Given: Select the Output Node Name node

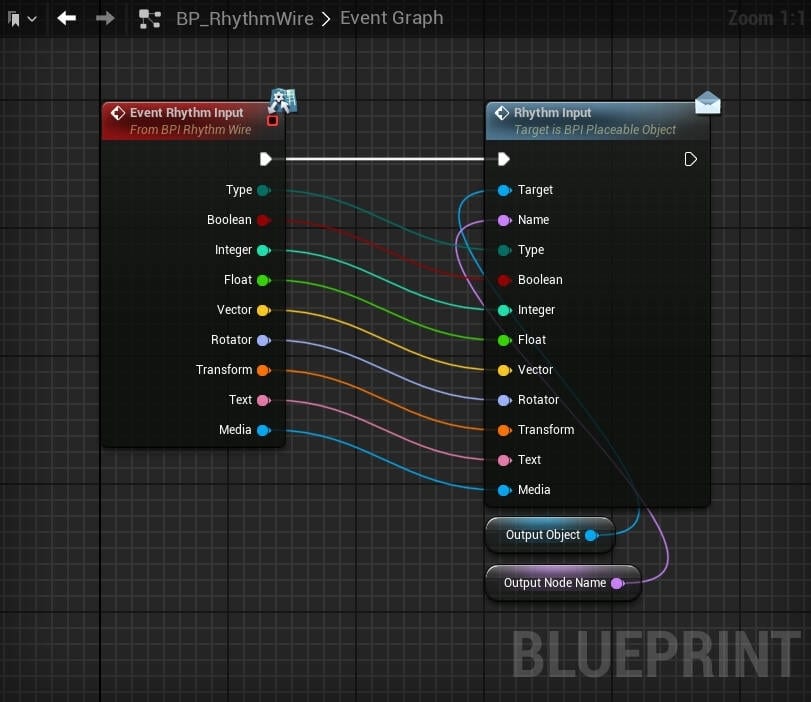Looking at the screenshot, I should 556,582.
